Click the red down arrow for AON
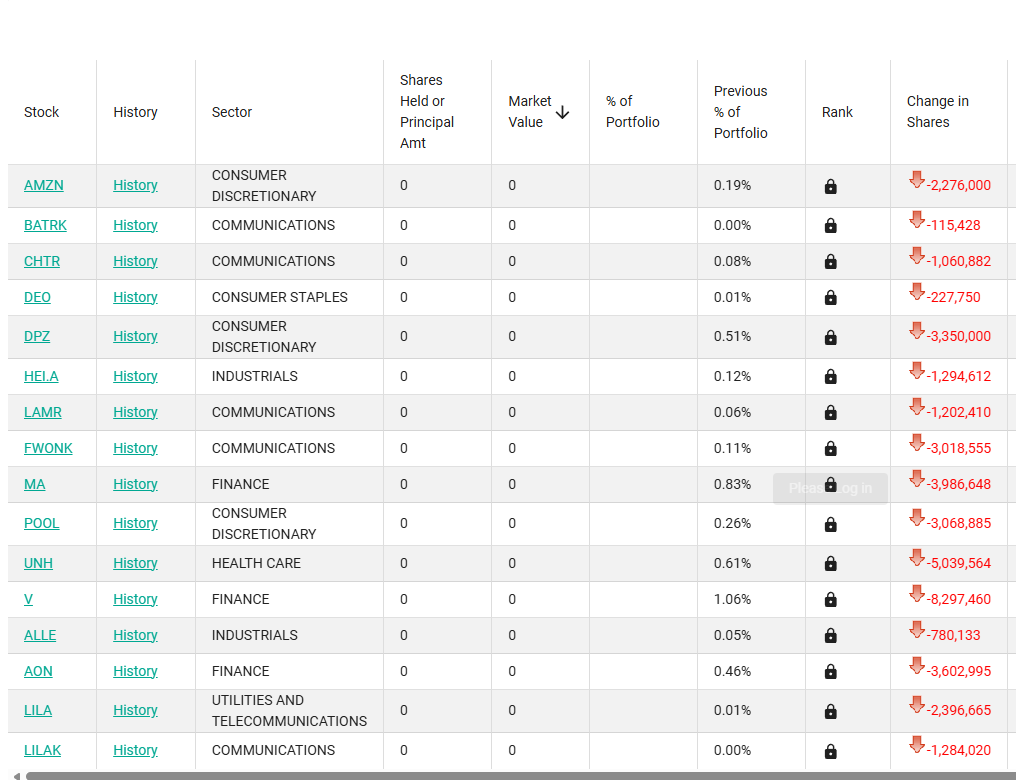 (916, 666)
